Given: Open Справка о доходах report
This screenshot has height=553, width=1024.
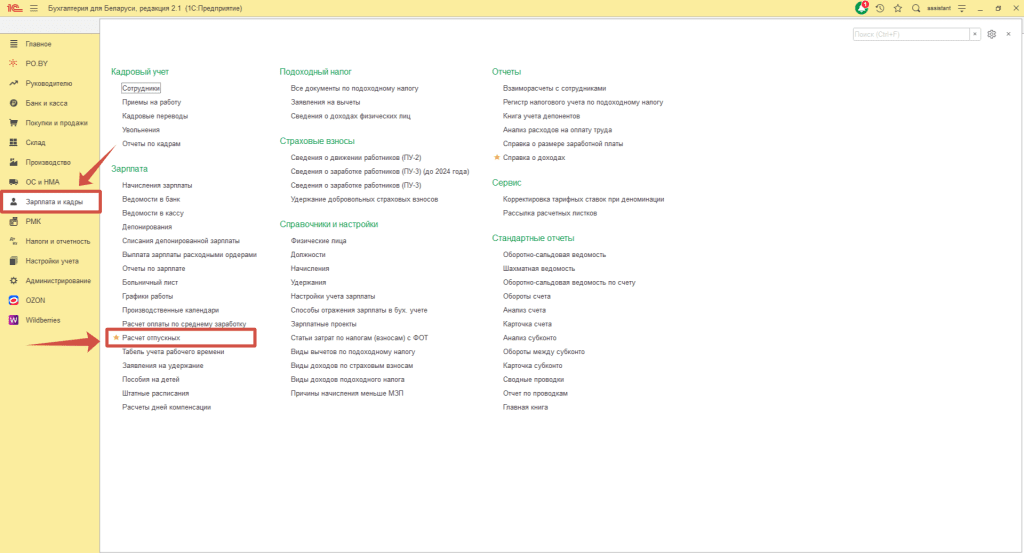Looking at the screenshot, I should tap(534, 157).
